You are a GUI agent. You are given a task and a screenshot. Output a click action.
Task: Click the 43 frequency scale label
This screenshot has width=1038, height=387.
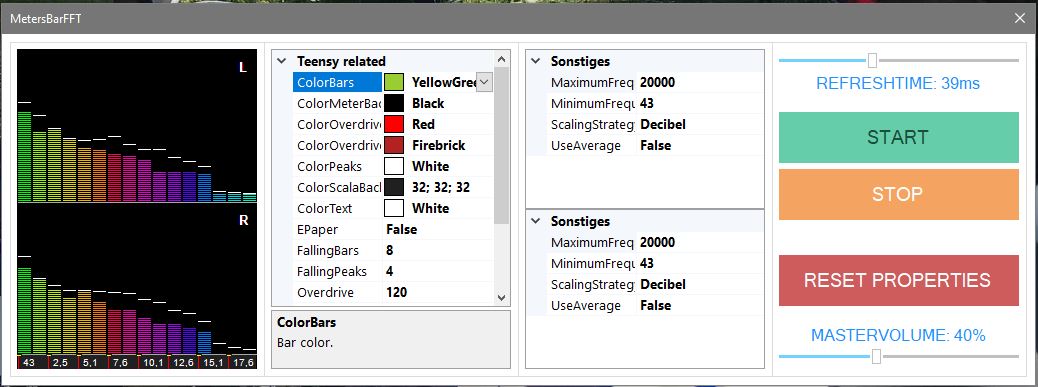28,363
